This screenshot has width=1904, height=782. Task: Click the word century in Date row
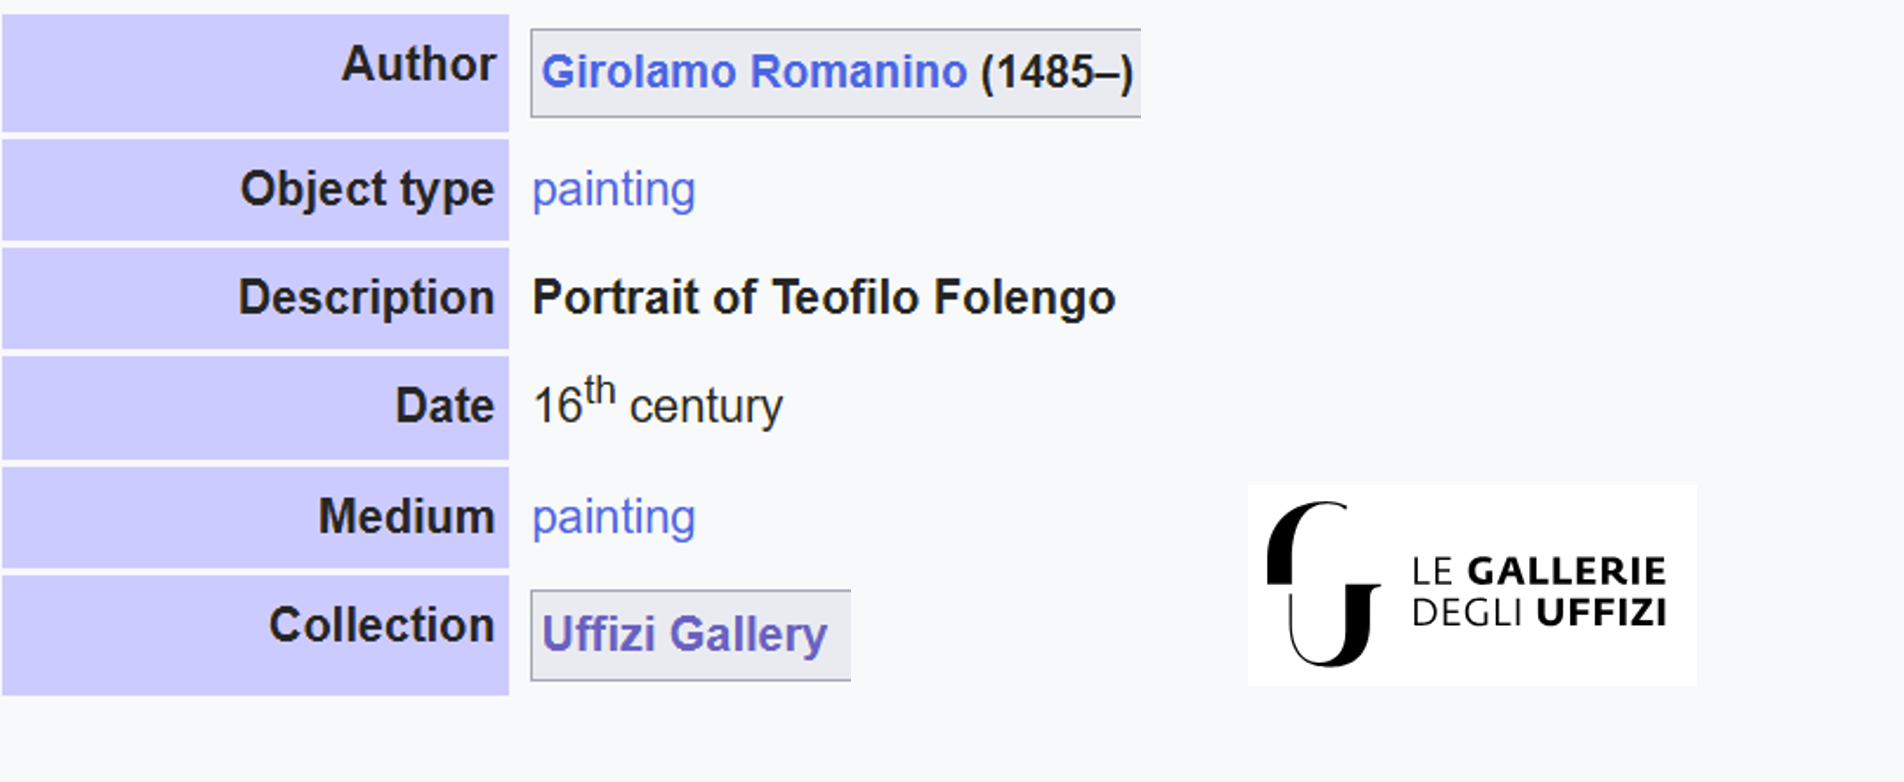[x=706, y=407]
